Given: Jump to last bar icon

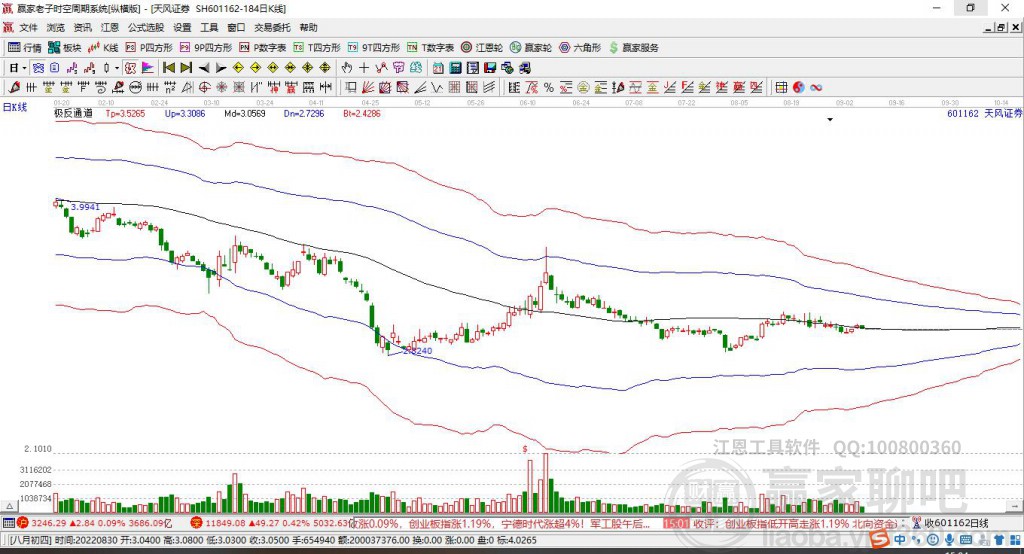Looking at the screenshot, I should coord(186,68).
